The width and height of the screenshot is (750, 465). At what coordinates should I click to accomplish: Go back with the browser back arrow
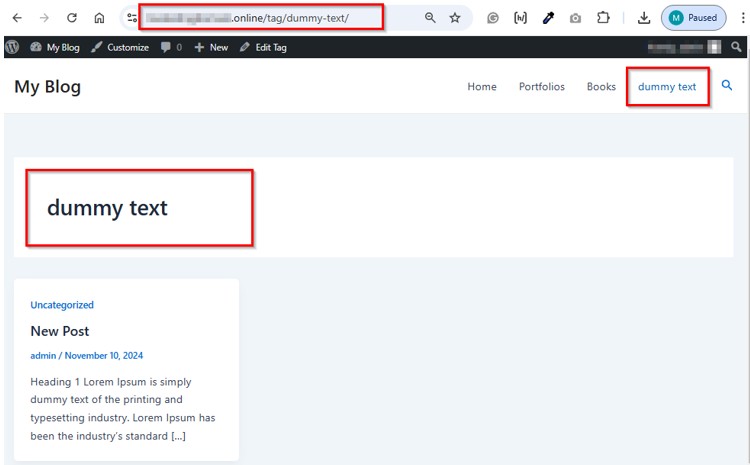tap(17, 18)
